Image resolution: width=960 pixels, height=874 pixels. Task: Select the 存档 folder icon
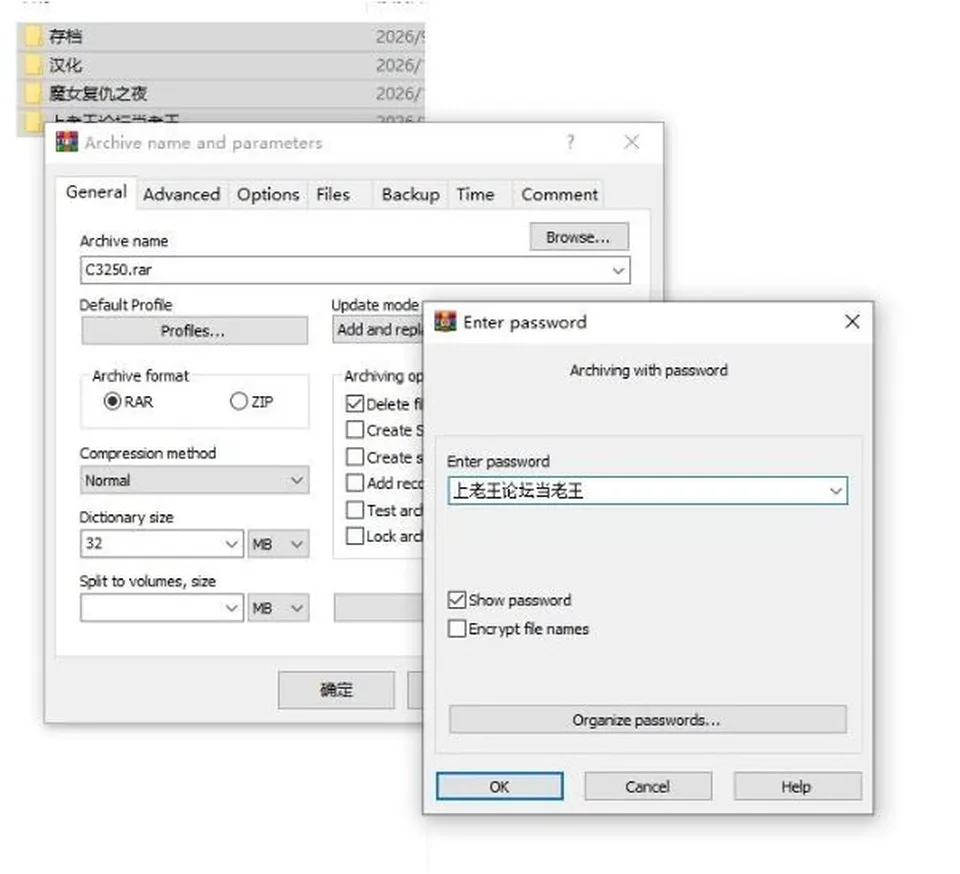(32, 36)
